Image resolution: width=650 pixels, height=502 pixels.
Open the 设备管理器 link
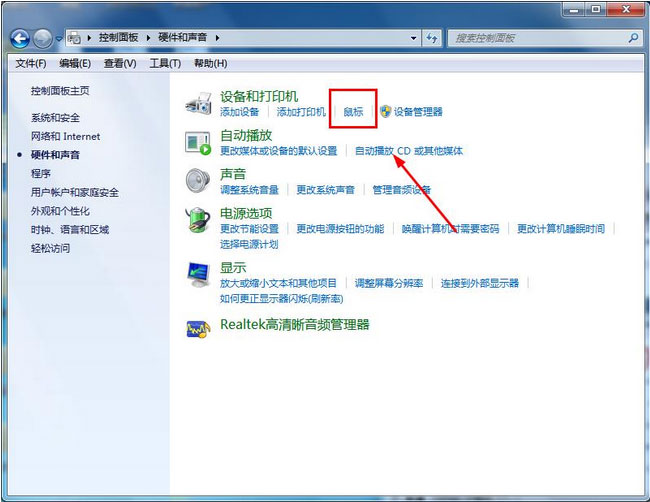pyautogui.click(x=418, y=112)
